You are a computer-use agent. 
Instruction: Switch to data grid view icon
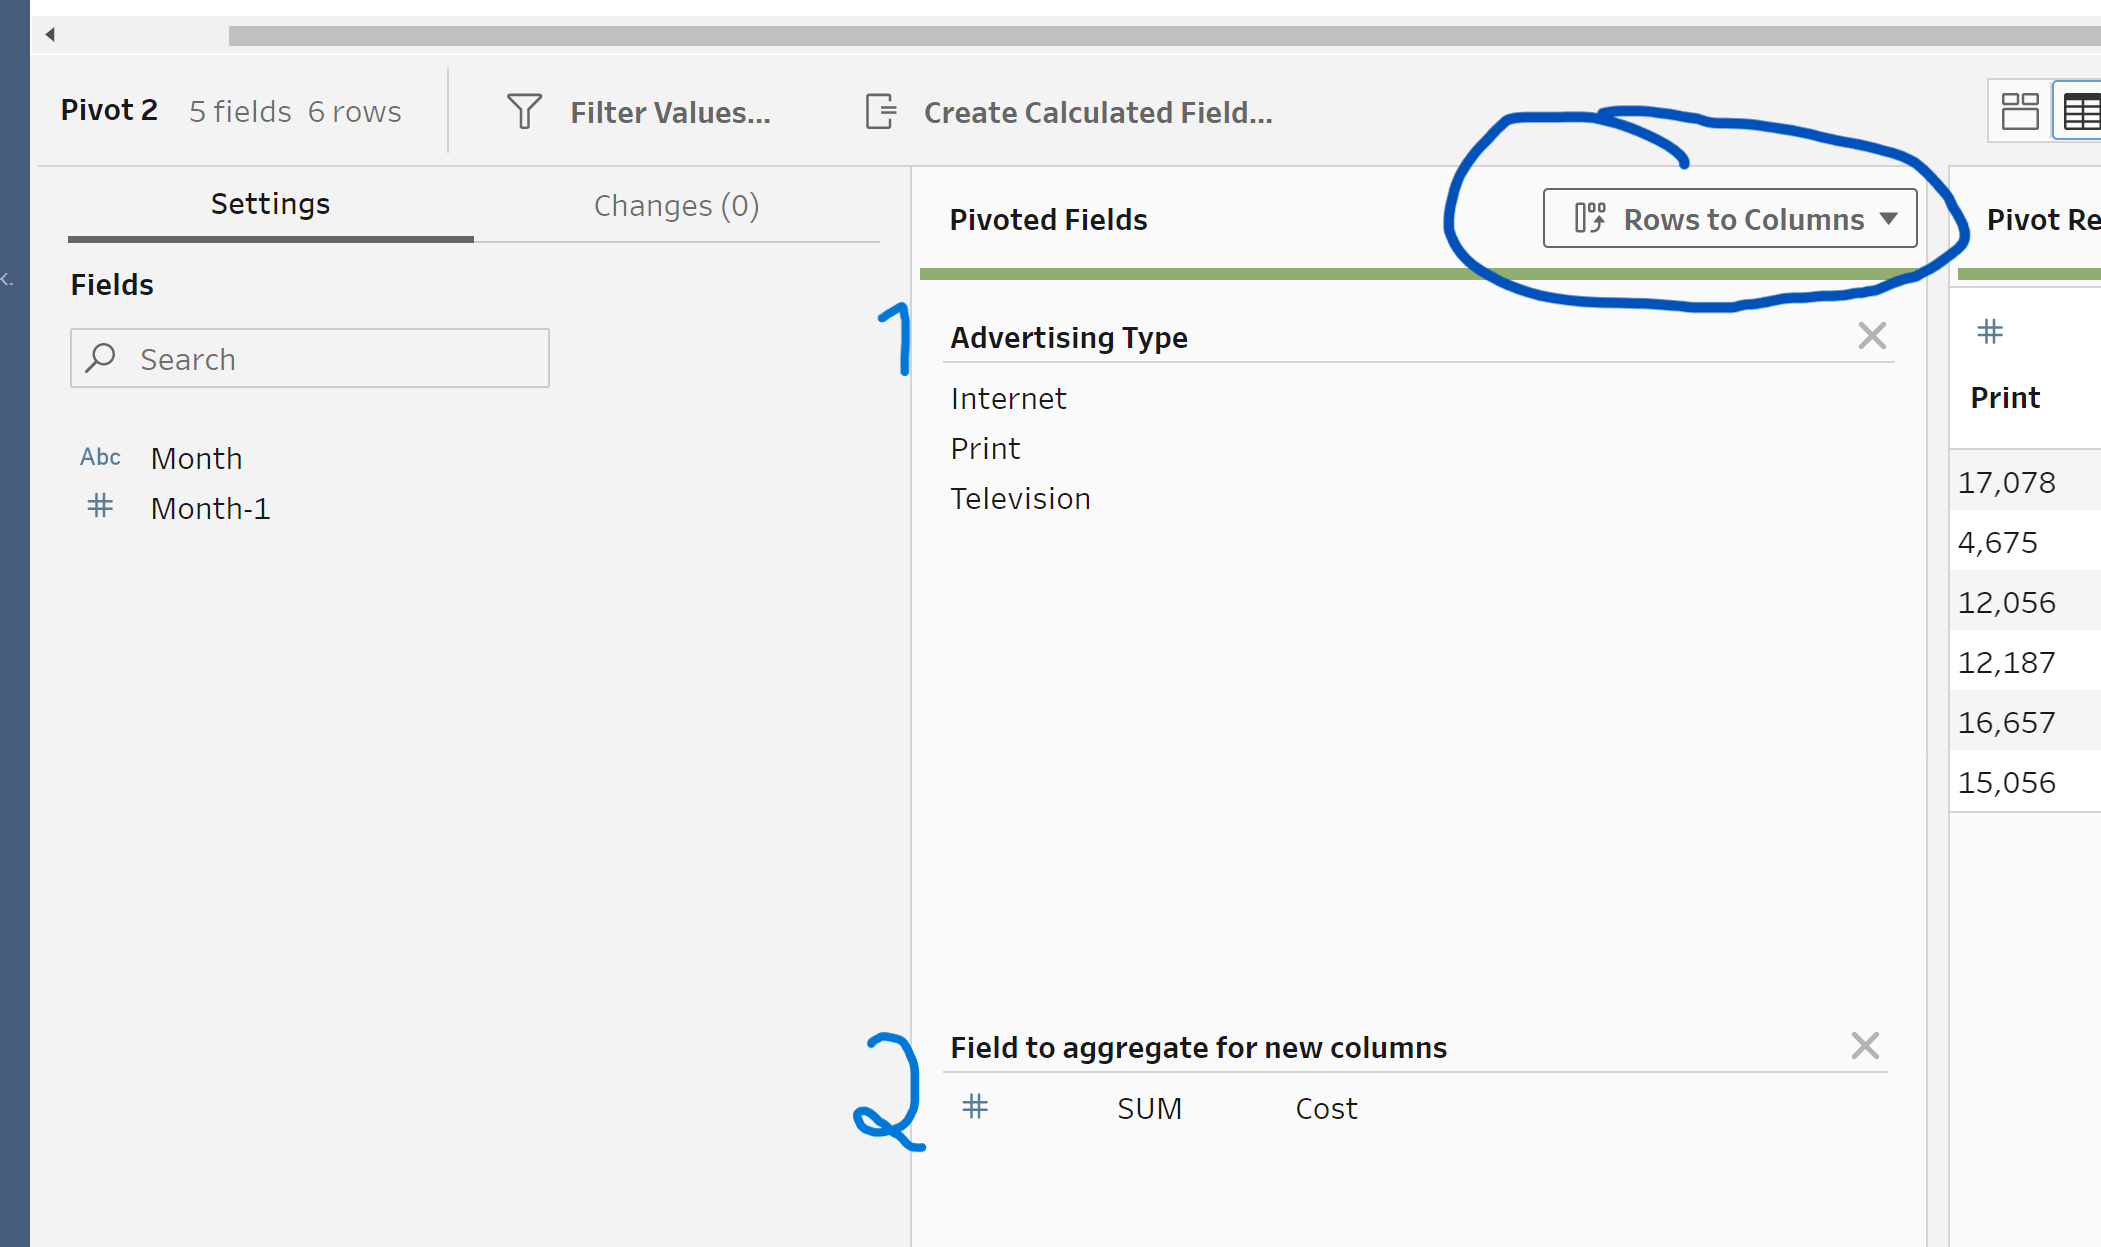click(x=2081, y=111)
